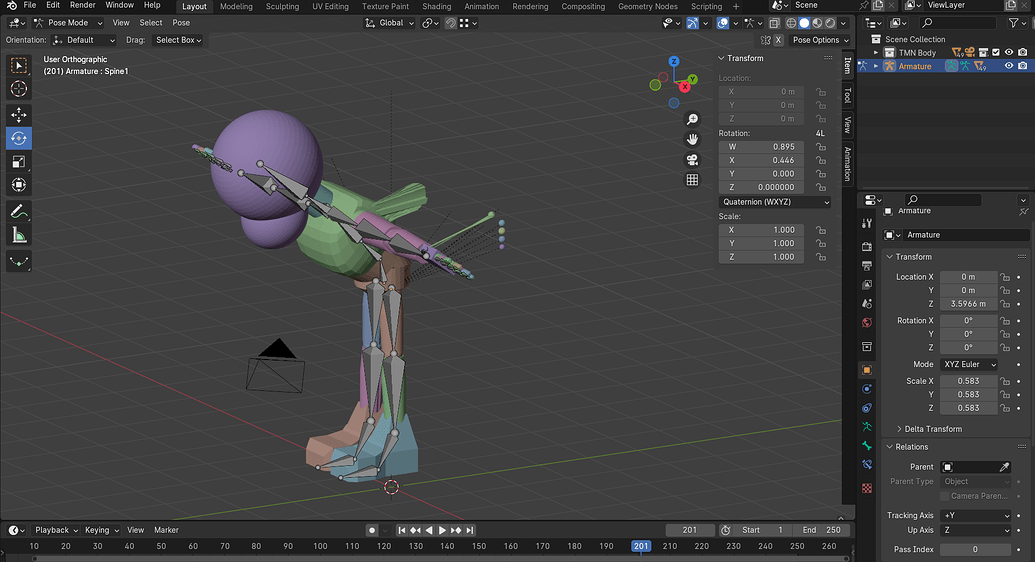Open the Tool properties tab icon
Image resolution: width=1035 pixels, height=562 pixels.
tap(867, 224)
